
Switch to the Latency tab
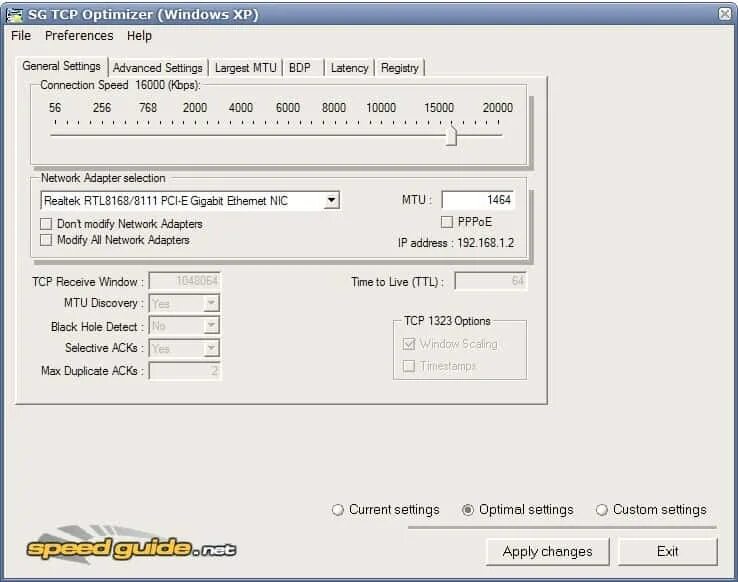[x=349, y=68]
